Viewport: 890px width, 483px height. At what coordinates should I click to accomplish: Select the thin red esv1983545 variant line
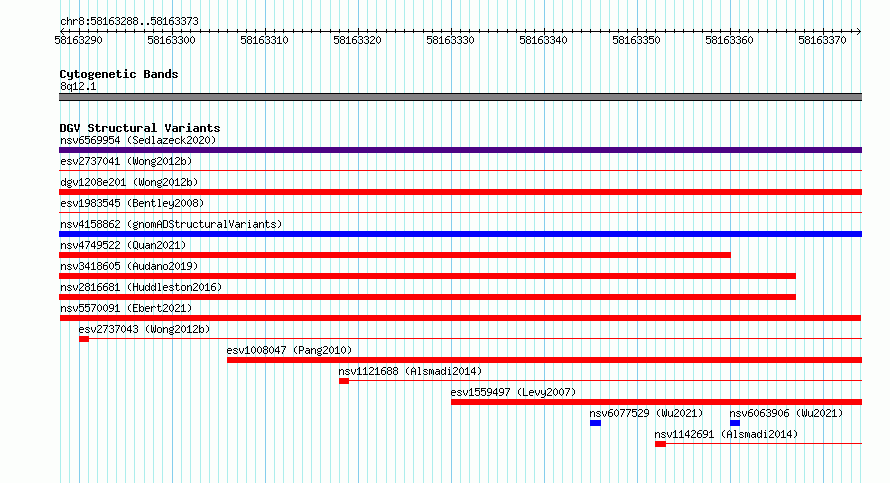click(460, 212)
